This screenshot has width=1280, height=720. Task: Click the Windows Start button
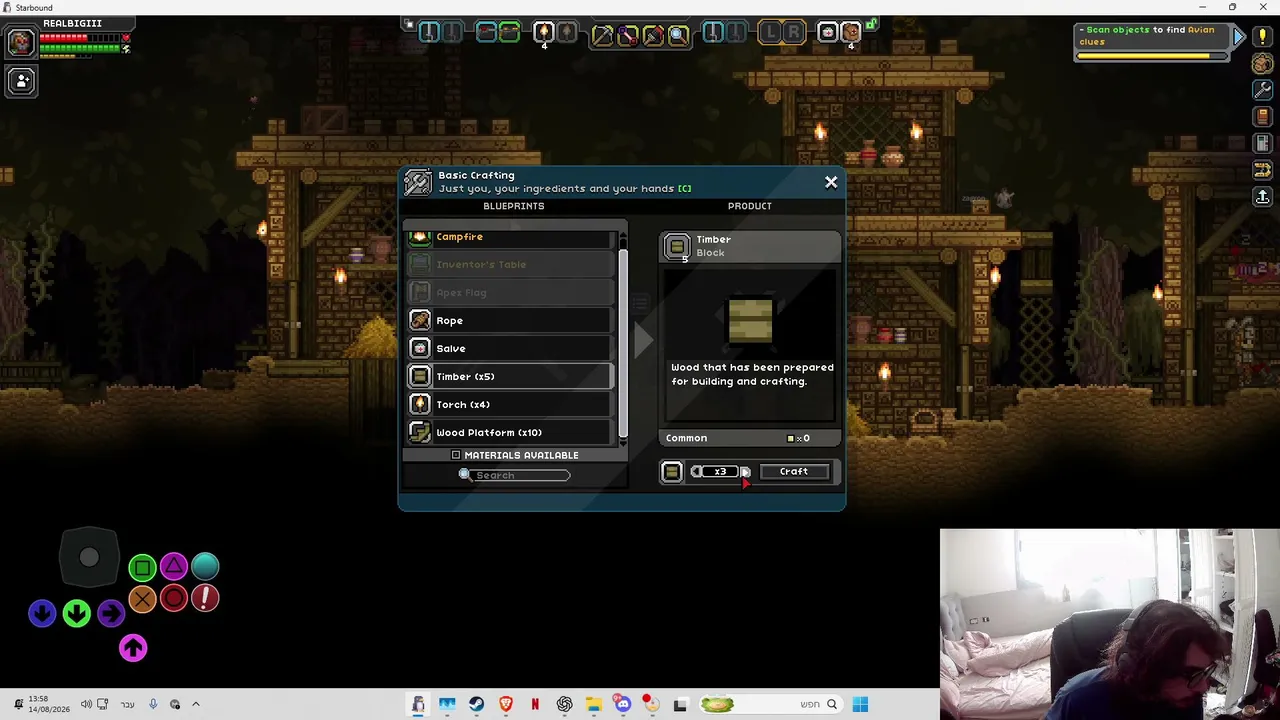point(860,704)
